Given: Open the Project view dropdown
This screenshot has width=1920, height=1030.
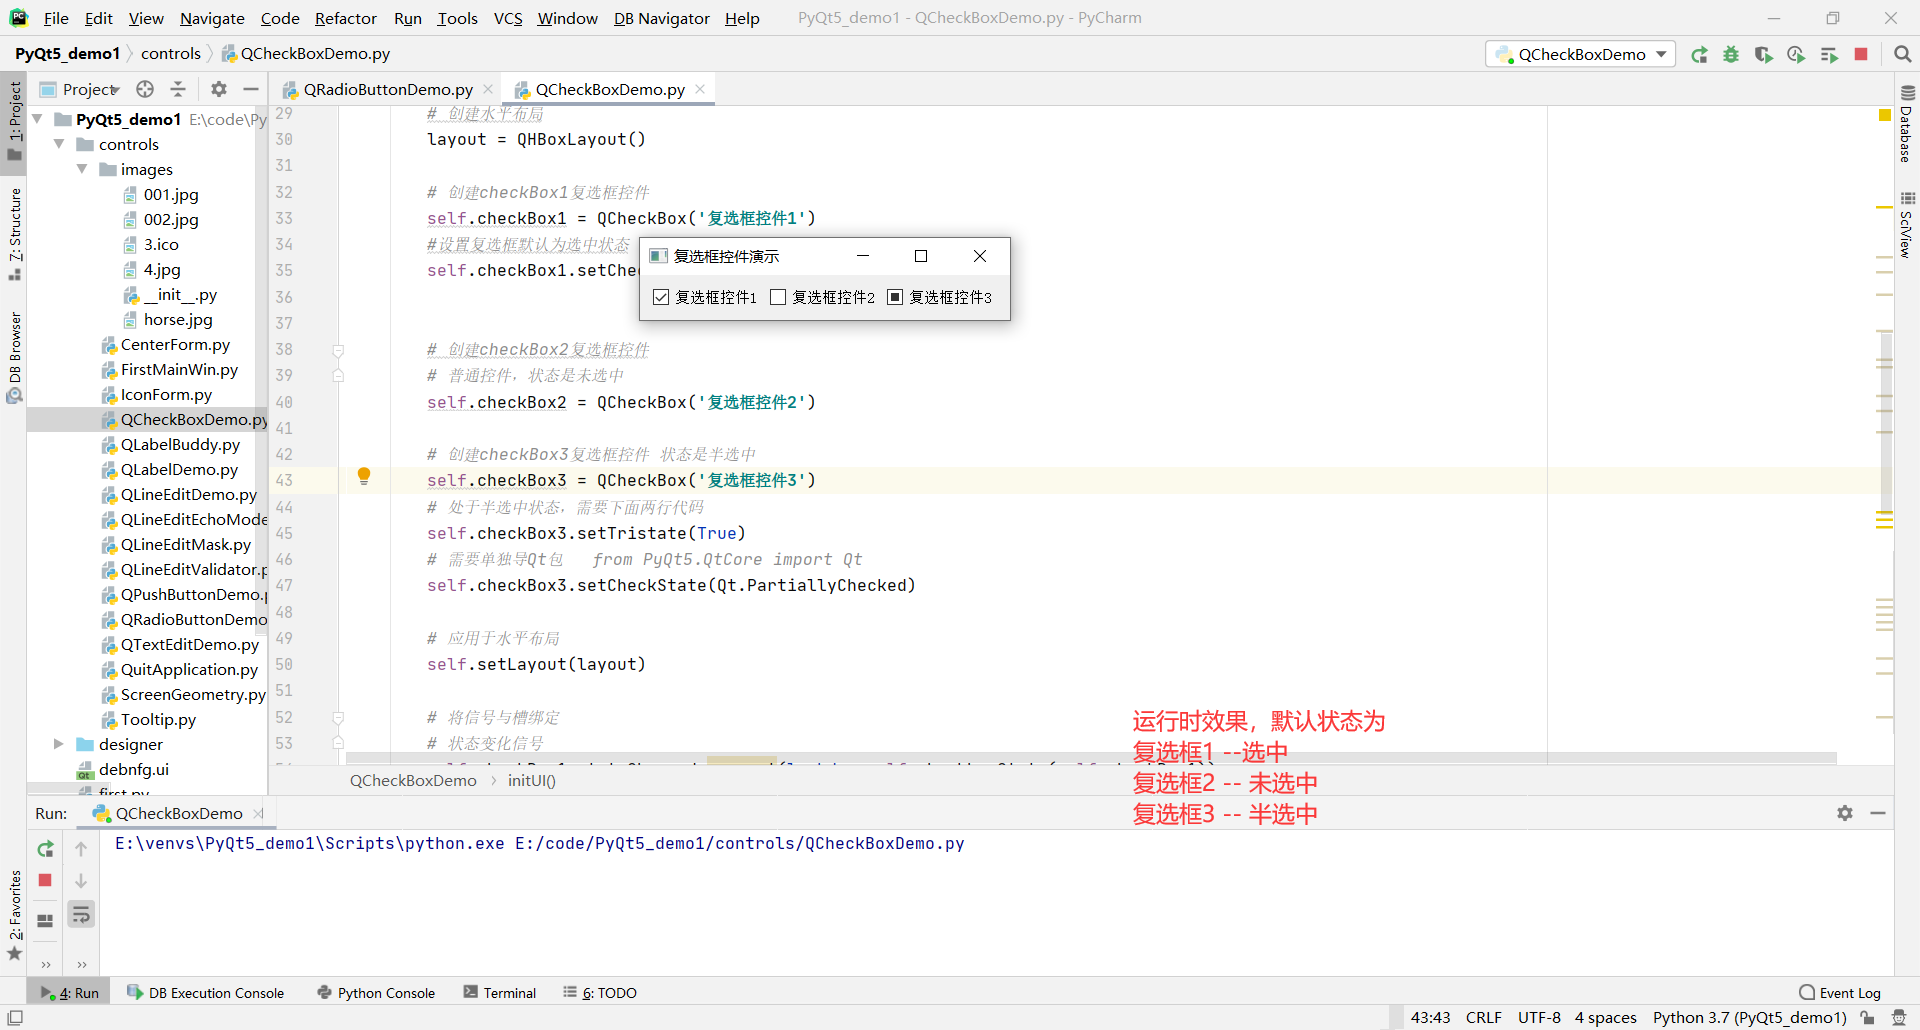Looking at the screenshot, I should point(90,89).
